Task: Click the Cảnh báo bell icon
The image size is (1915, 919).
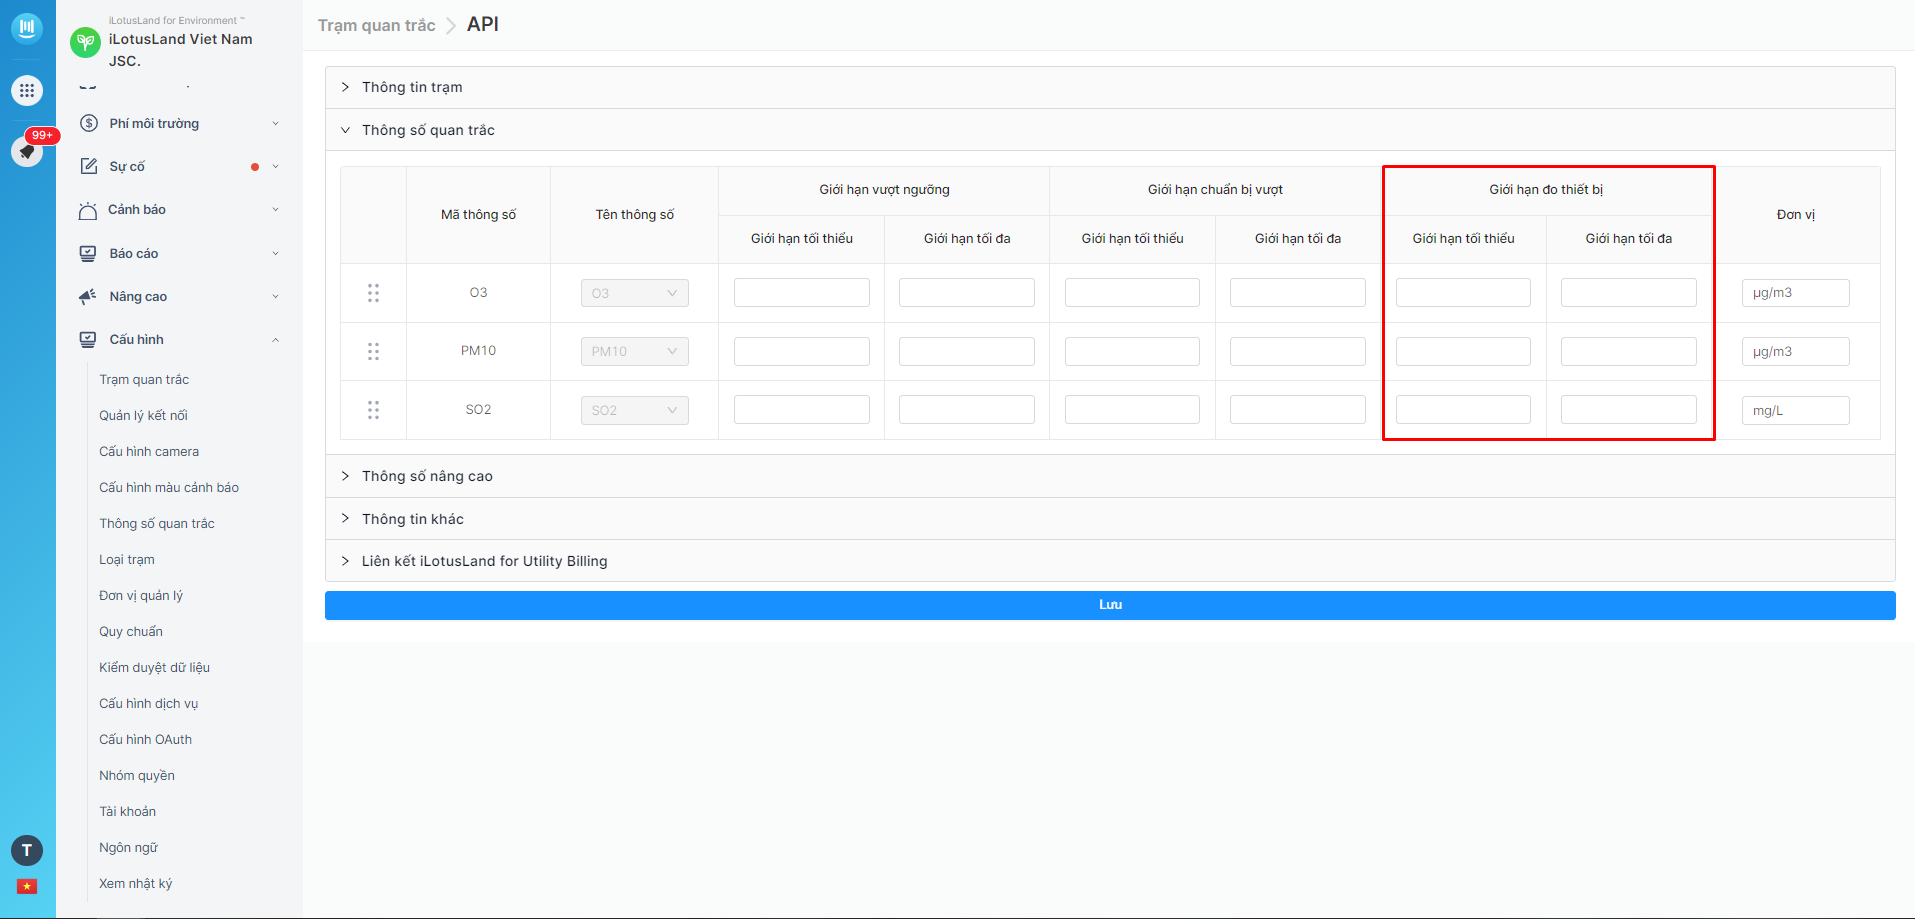Action: (87, 210)
